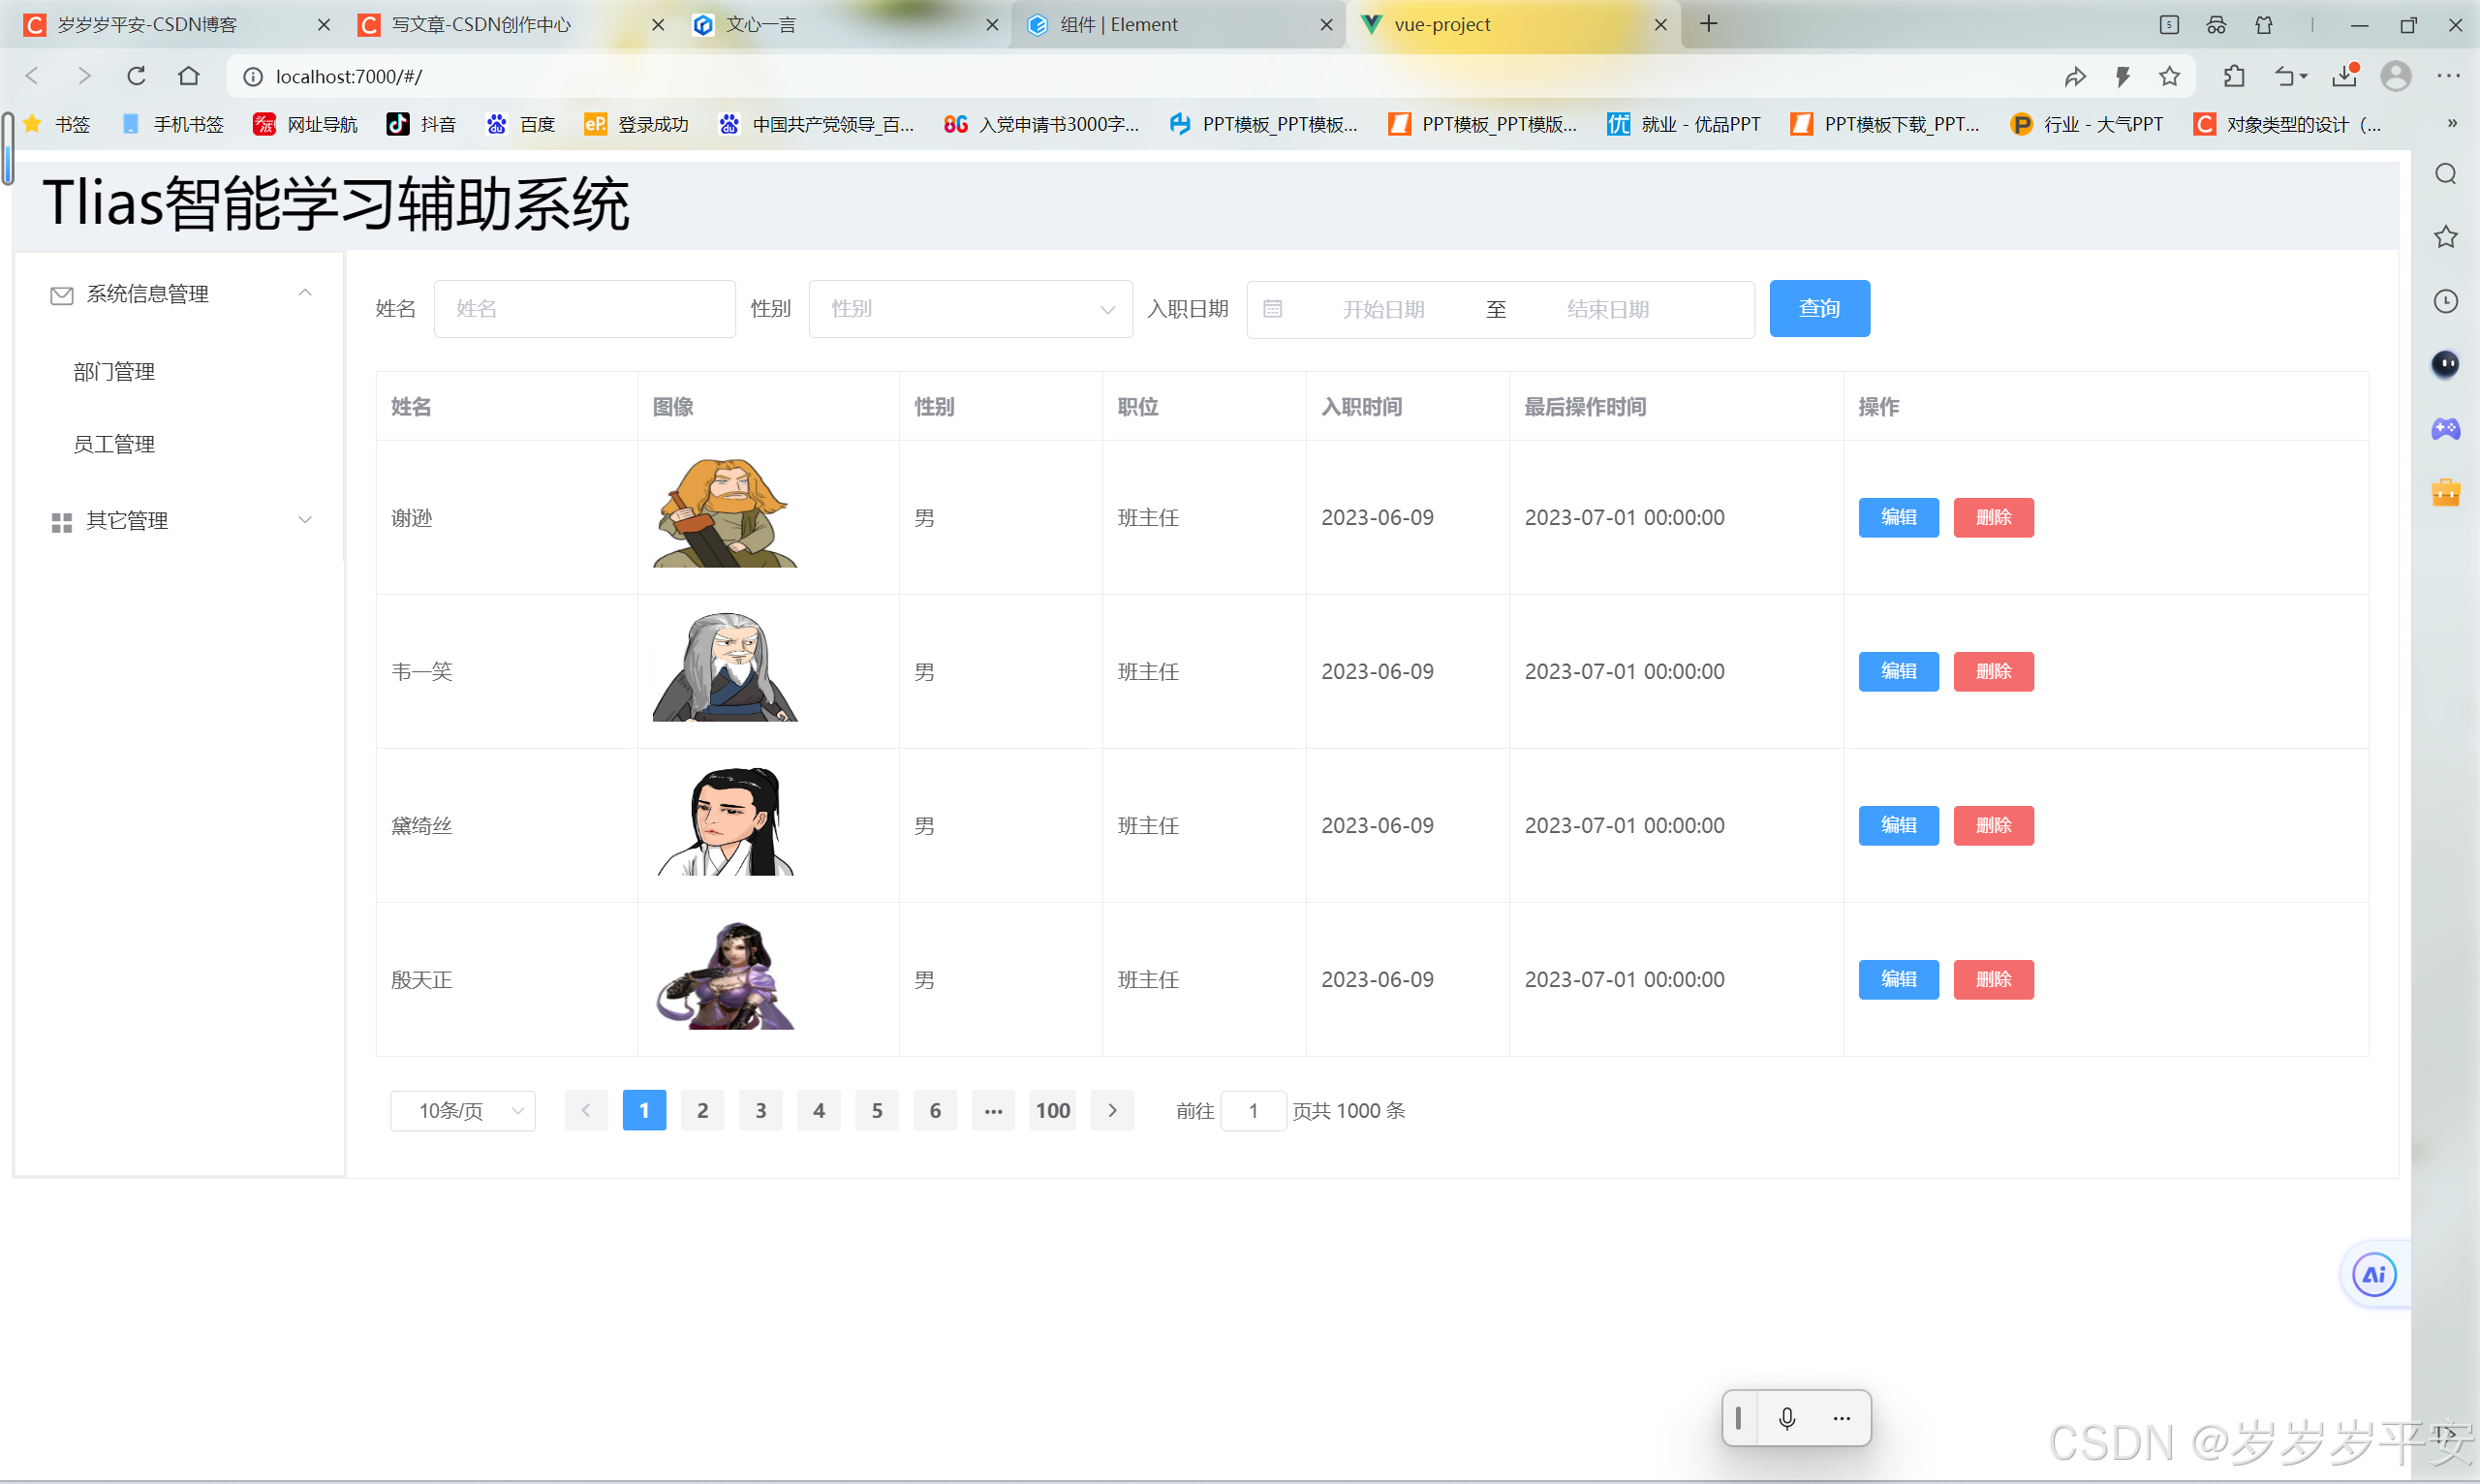Click the 查询 search button
This screenshot has width=2480, height=1484.
(x=1819, y=308)
